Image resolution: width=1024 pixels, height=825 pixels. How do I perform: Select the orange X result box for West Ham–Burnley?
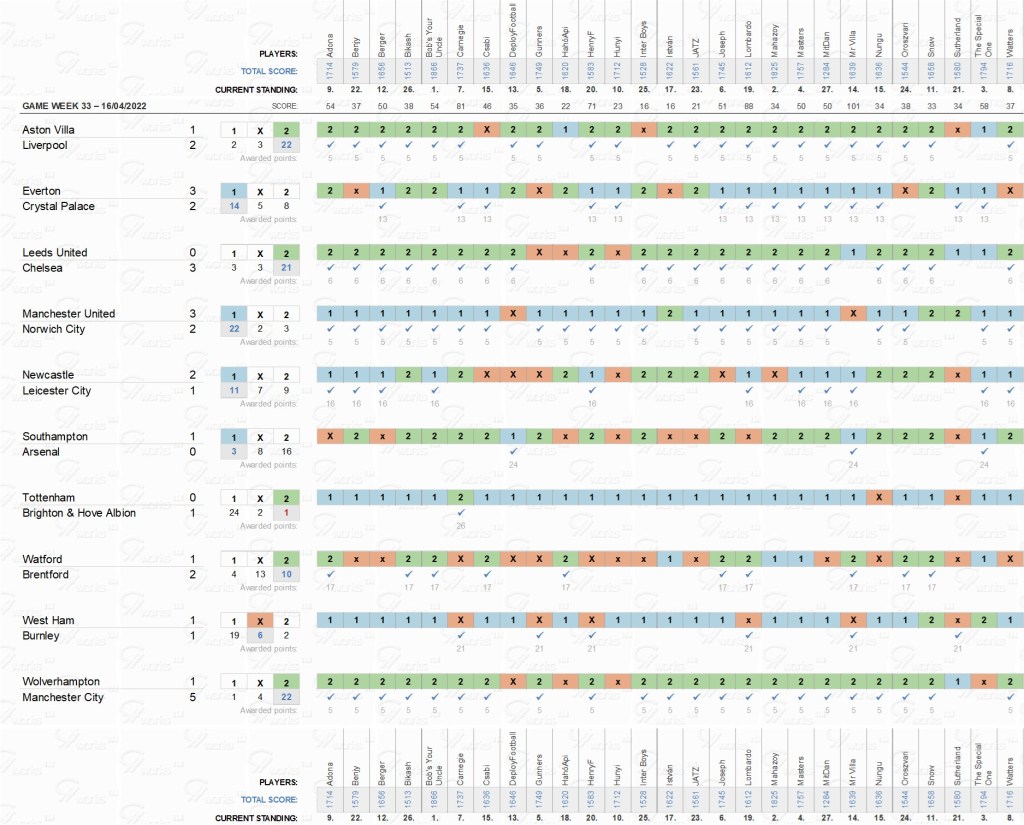259,621
